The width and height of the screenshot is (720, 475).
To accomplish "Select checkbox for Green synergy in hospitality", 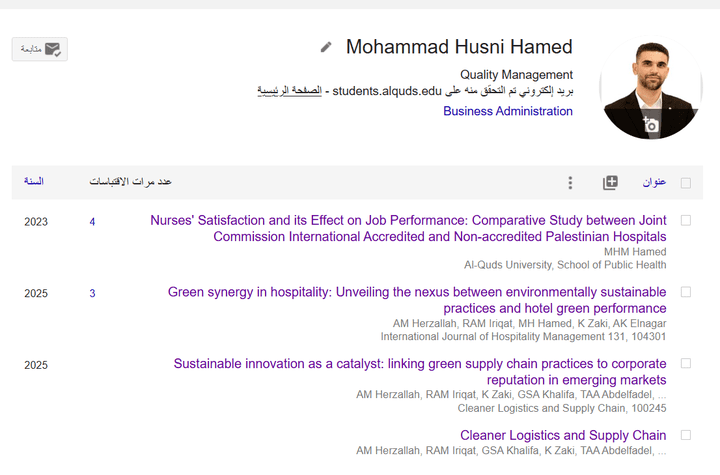I will 685,292.
